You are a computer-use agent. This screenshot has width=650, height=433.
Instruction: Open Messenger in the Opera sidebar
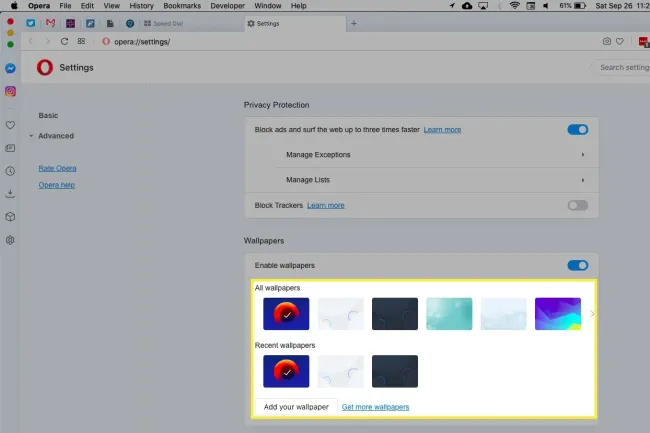[10, 69]
